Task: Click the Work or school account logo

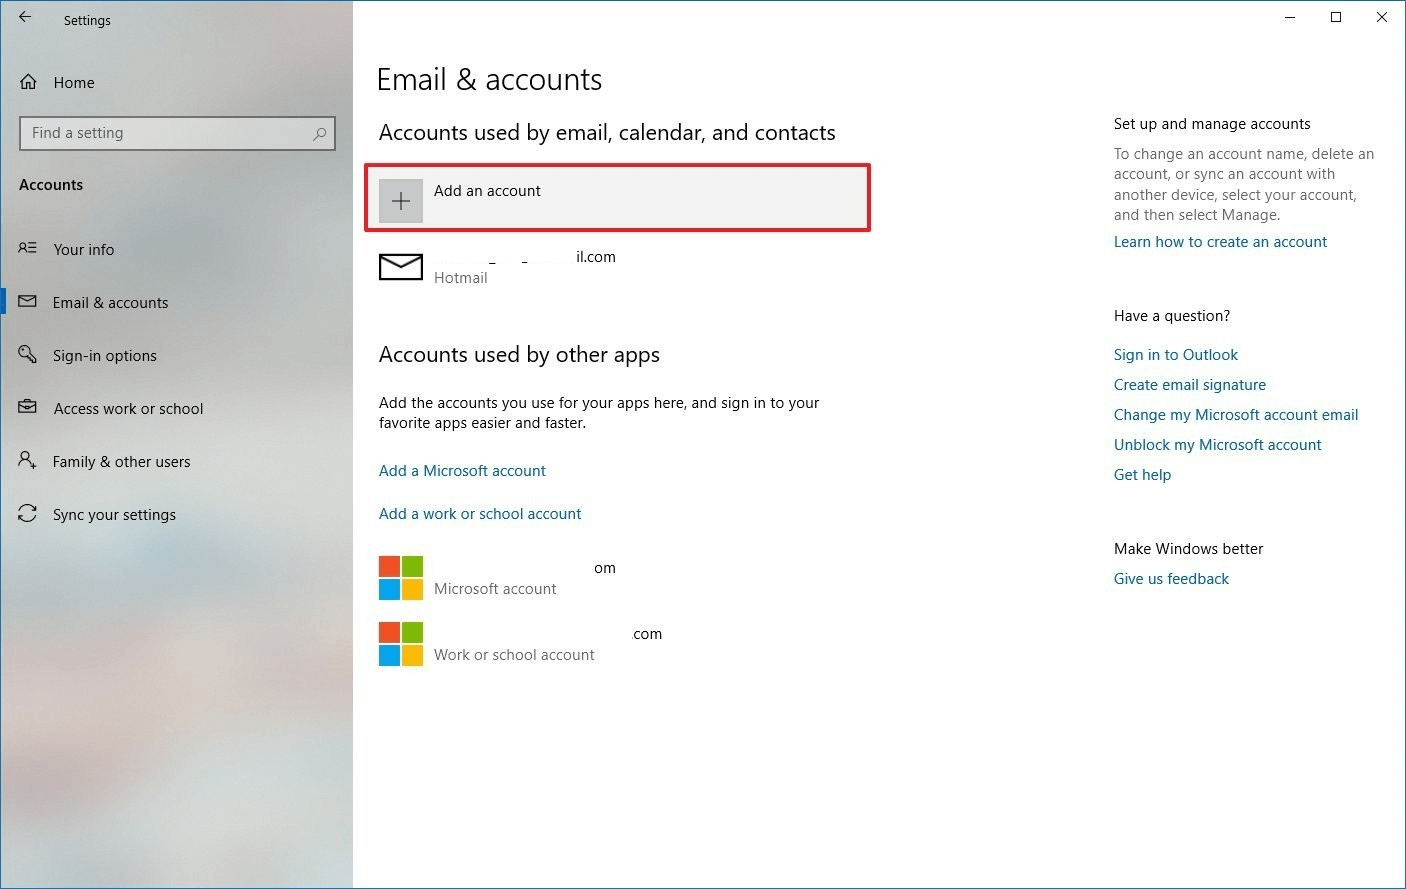Action: [x=401, y=644]
